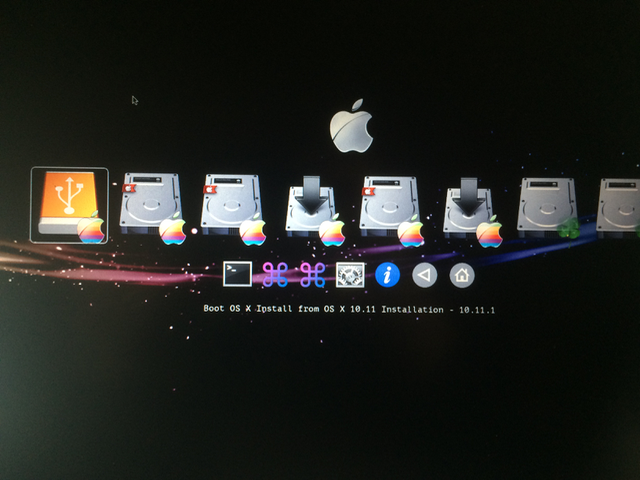The image size is (640, 480).
Task: Select the third hard drive with red recovery badge
Action: click(x=391, y=211)
